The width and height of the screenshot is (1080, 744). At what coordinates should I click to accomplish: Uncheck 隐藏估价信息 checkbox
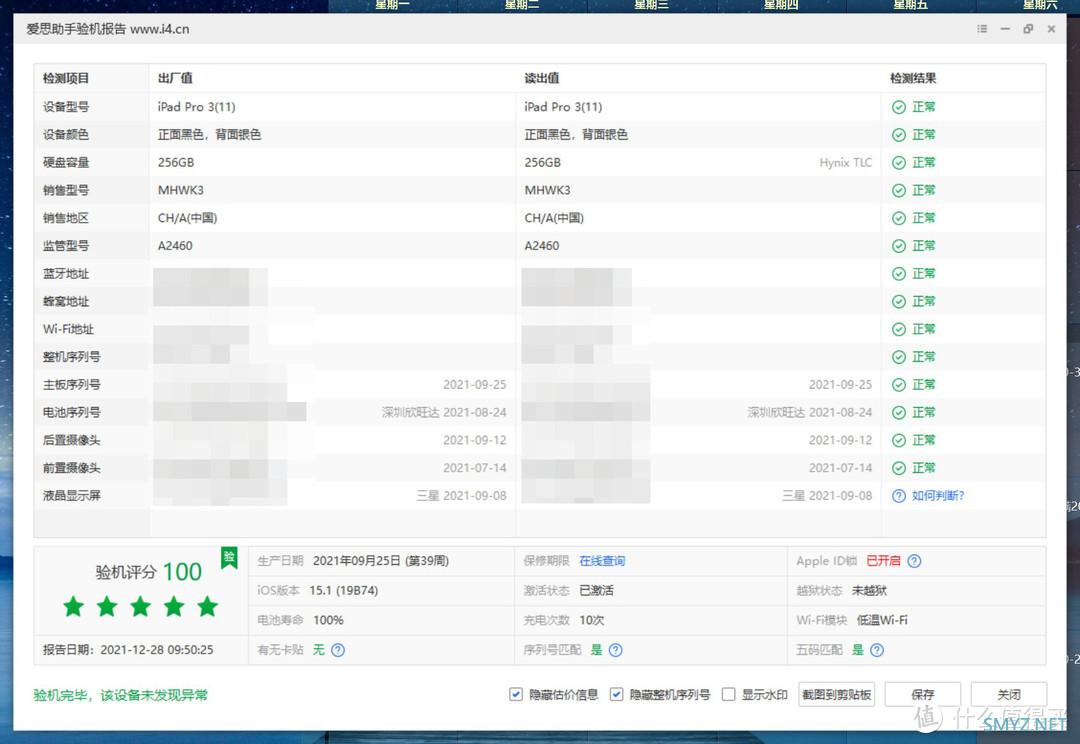click(x=515, y=694)
